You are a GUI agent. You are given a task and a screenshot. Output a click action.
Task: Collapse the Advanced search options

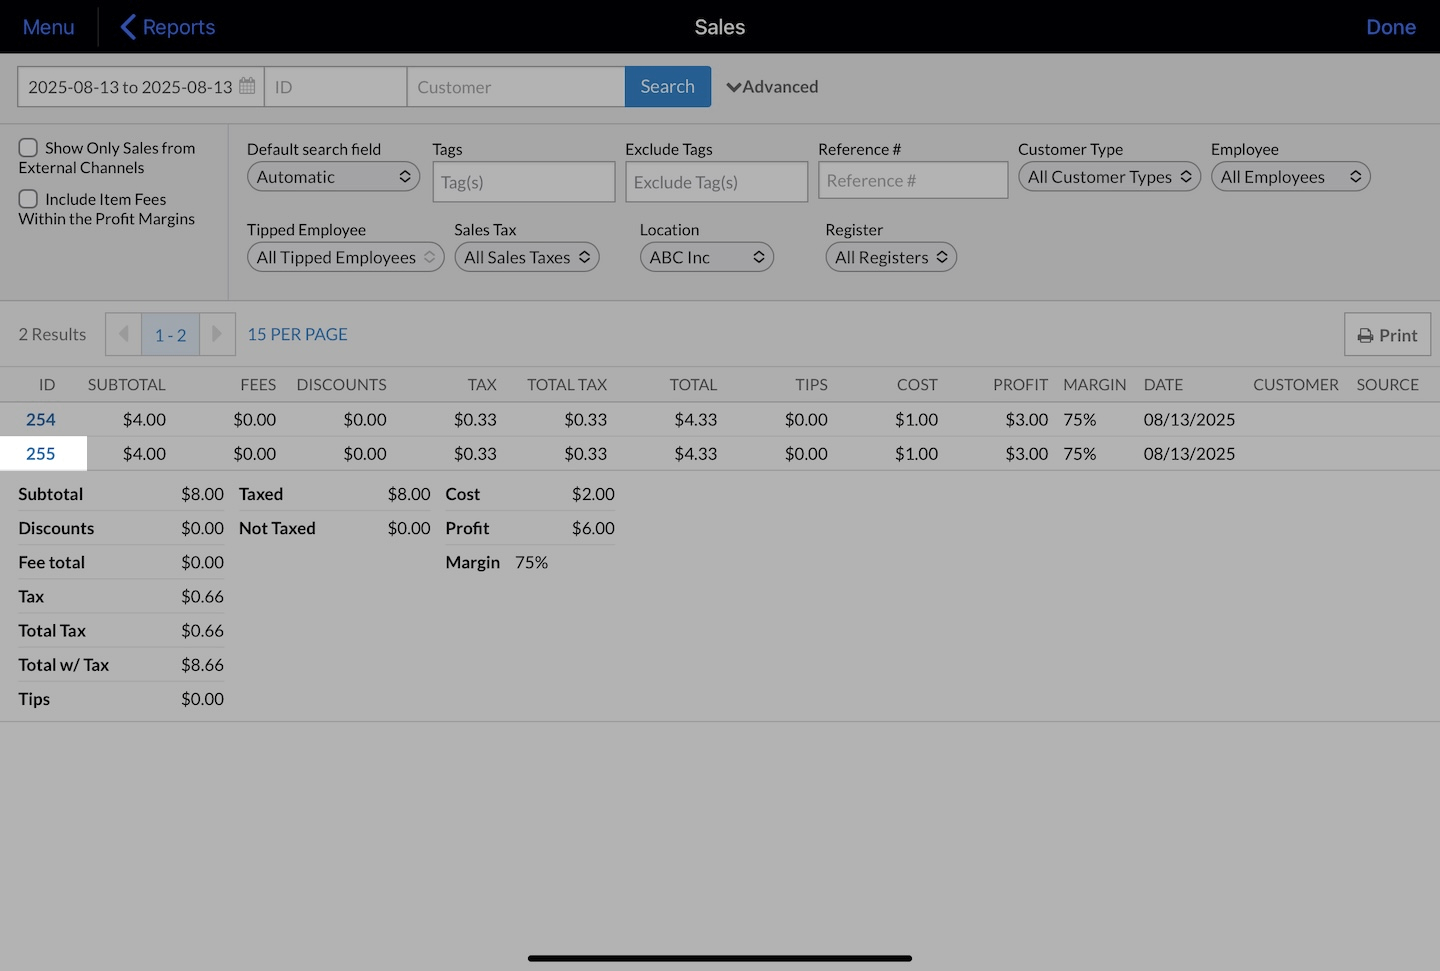tap(772, 87)
